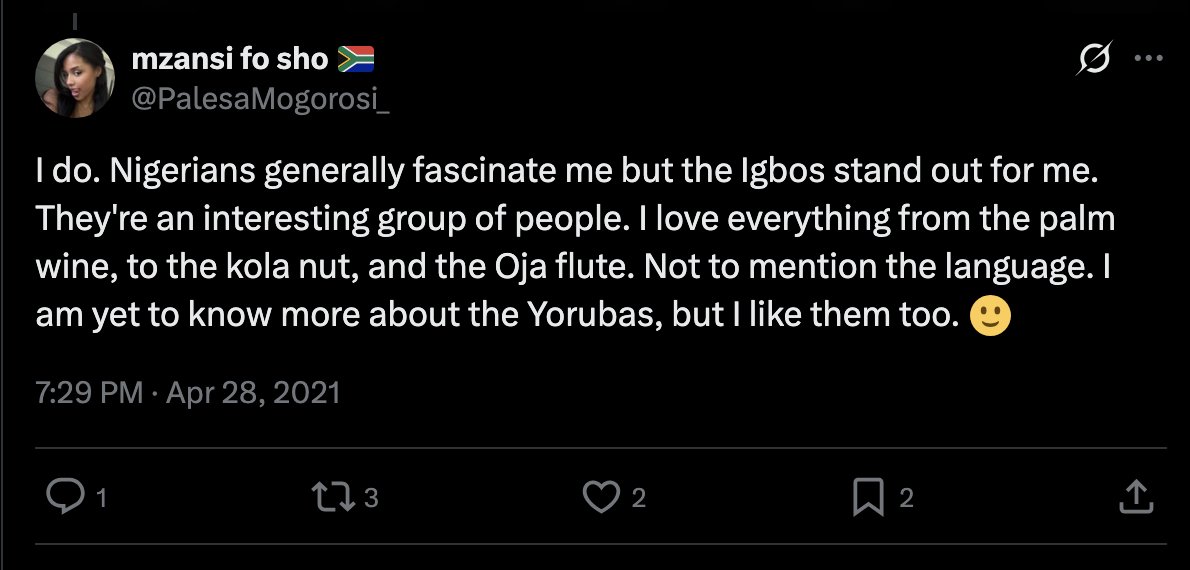The image size is (1190, 570).
Task: Click the count beside the bookmark icon
Action: (x=906, y=498)
